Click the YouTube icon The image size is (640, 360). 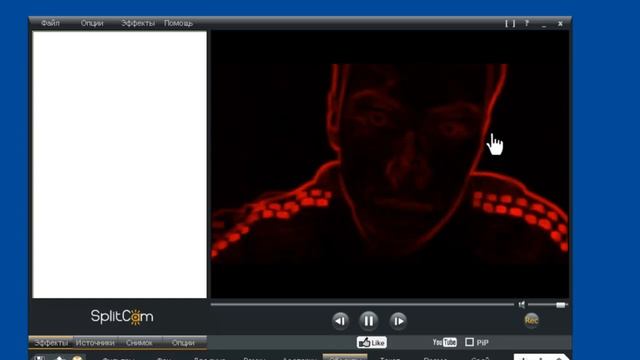(x=444, y=342)
